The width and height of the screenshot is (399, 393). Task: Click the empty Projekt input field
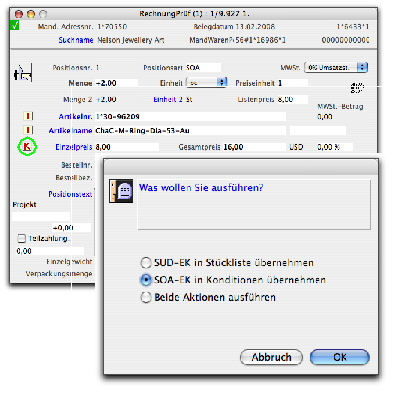[x=41, y=216]
